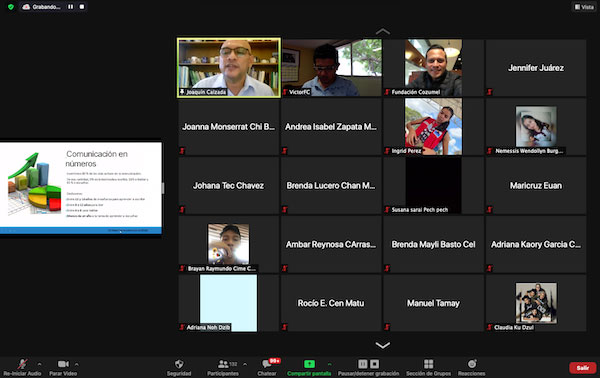This screenshot has width=600, height=378.
Task: Select Johana Tec Chavez tile
Action: click(229, 186)
